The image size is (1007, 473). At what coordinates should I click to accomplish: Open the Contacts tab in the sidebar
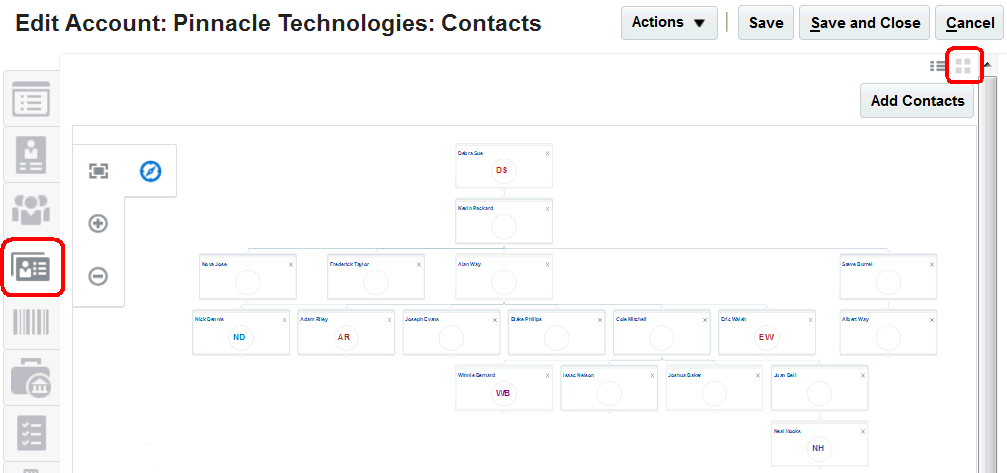[x=32, y=267]
